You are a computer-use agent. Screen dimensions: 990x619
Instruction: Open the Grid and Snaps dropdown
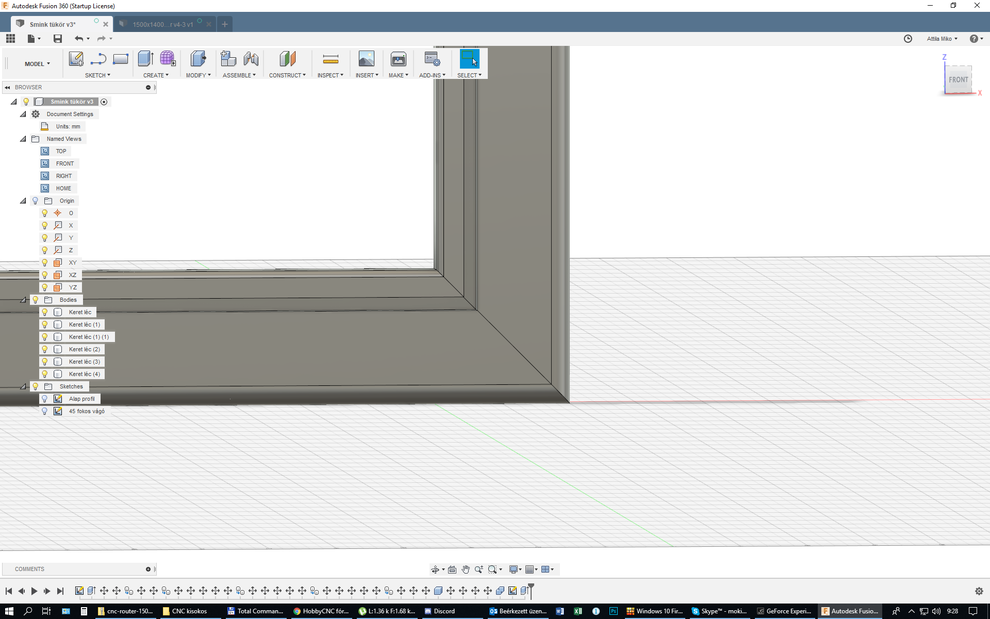click(532, 570)
